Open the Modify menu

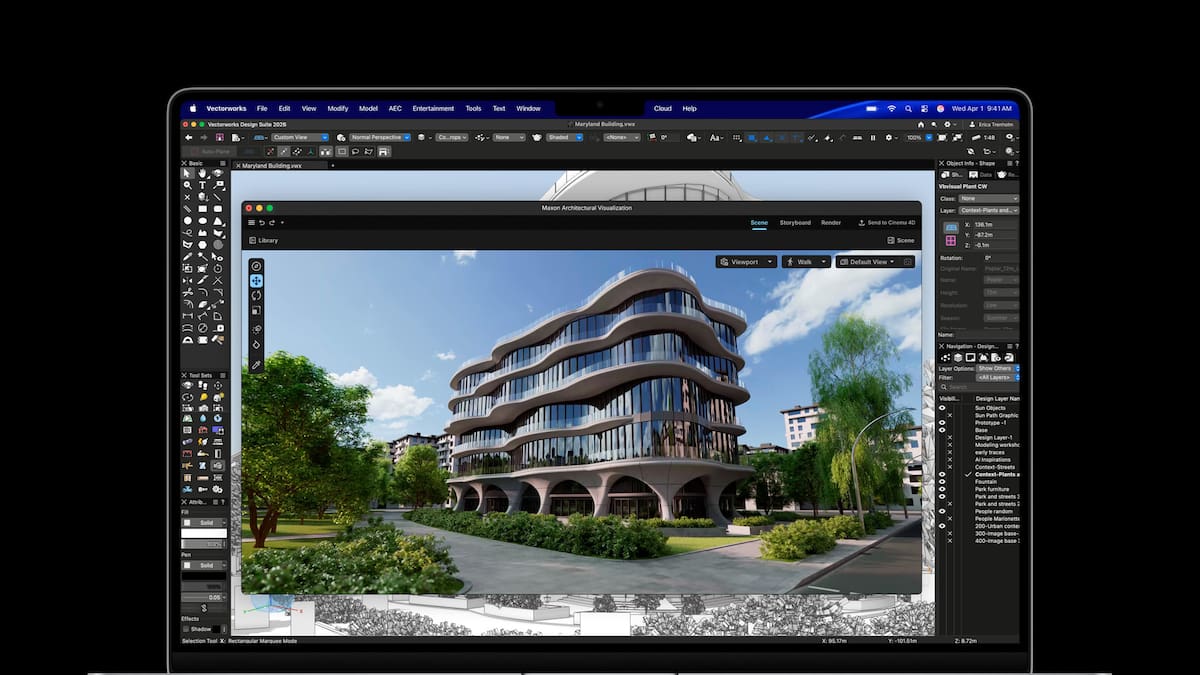[338, 108]
